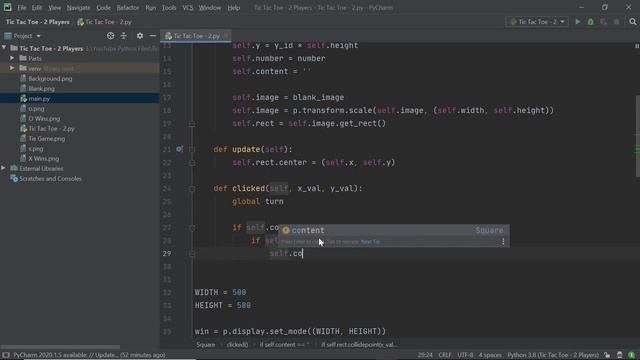640x360 pixels.
Task: Click the Next Tip link in completion popup
Action: tap(370, 242)
